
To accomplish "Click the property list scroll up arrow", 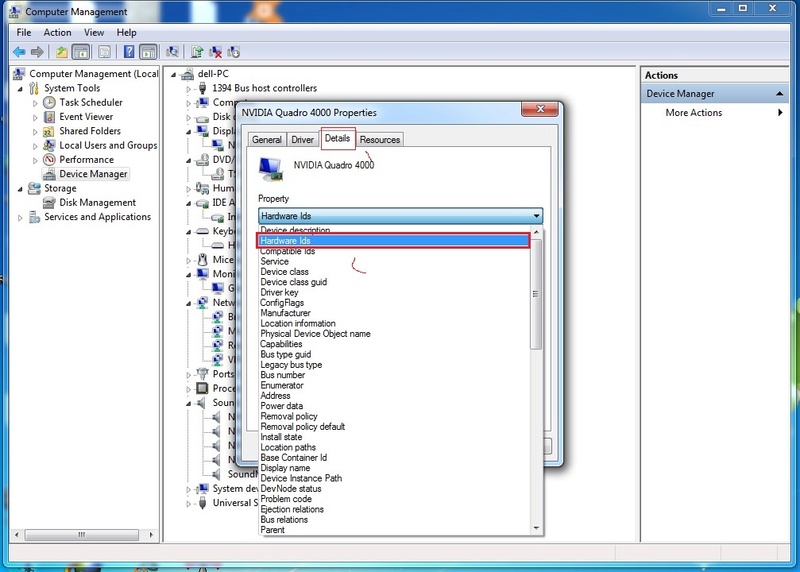I will click(536, 232).
